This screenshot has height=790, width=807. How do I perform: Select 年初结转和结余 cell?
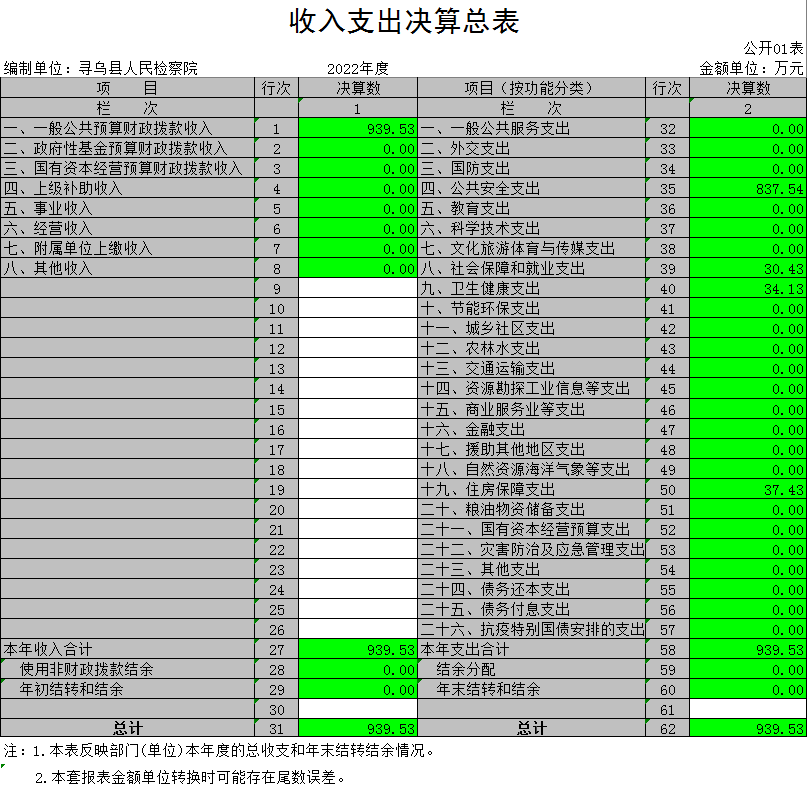pyautogui.click(x=128, y=690)
